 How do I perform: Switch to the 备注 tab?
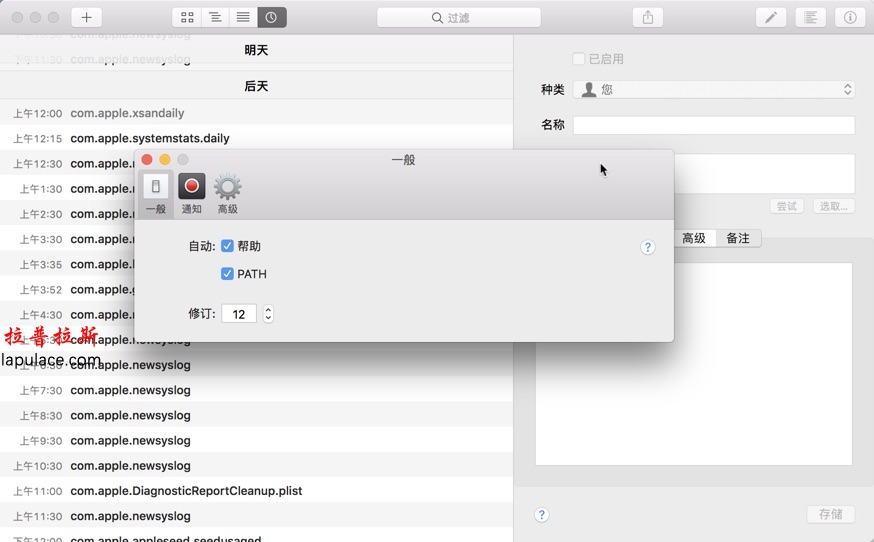click(738, 238)
